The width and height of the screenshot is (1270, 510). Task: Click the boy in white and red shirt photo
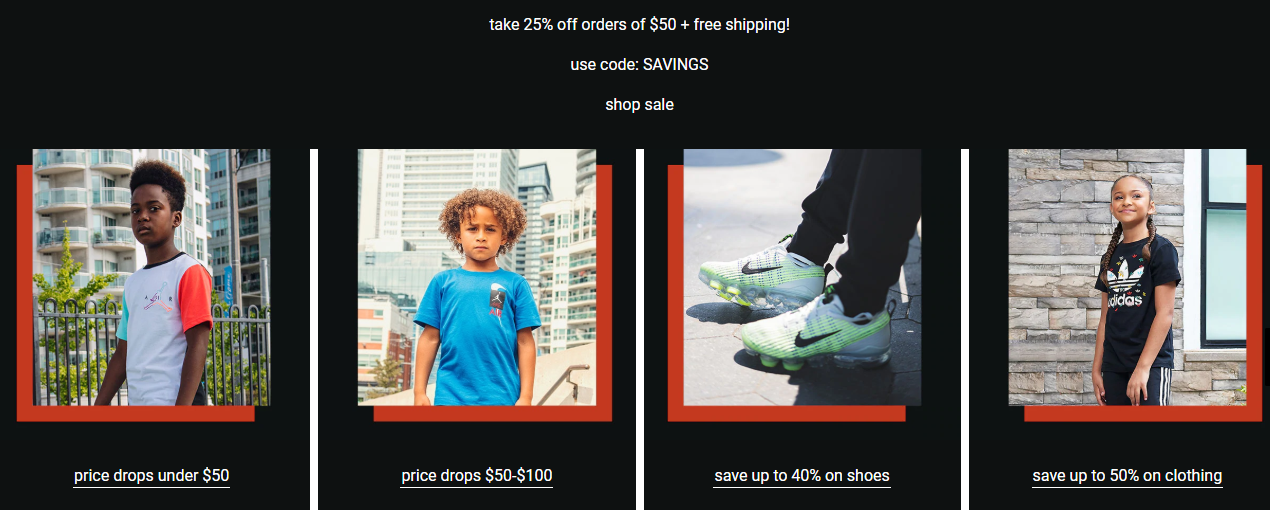point(152,277)
